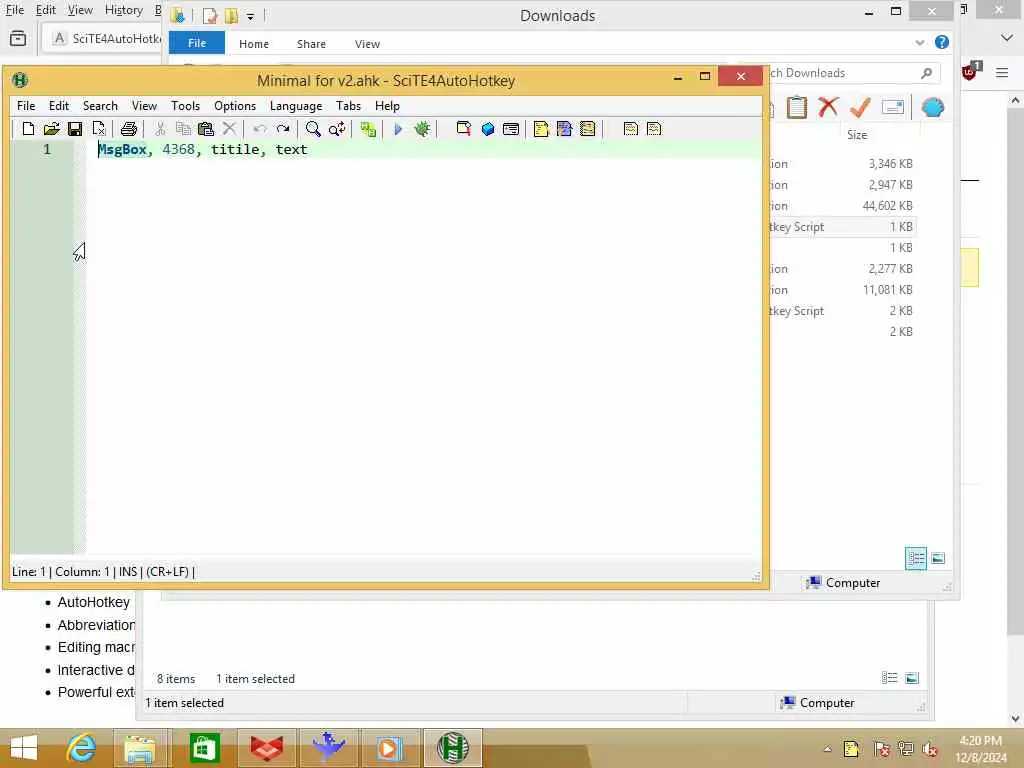Open the File menu in SciTE
The image size is (1024, 768).
(x=26, y=106)
